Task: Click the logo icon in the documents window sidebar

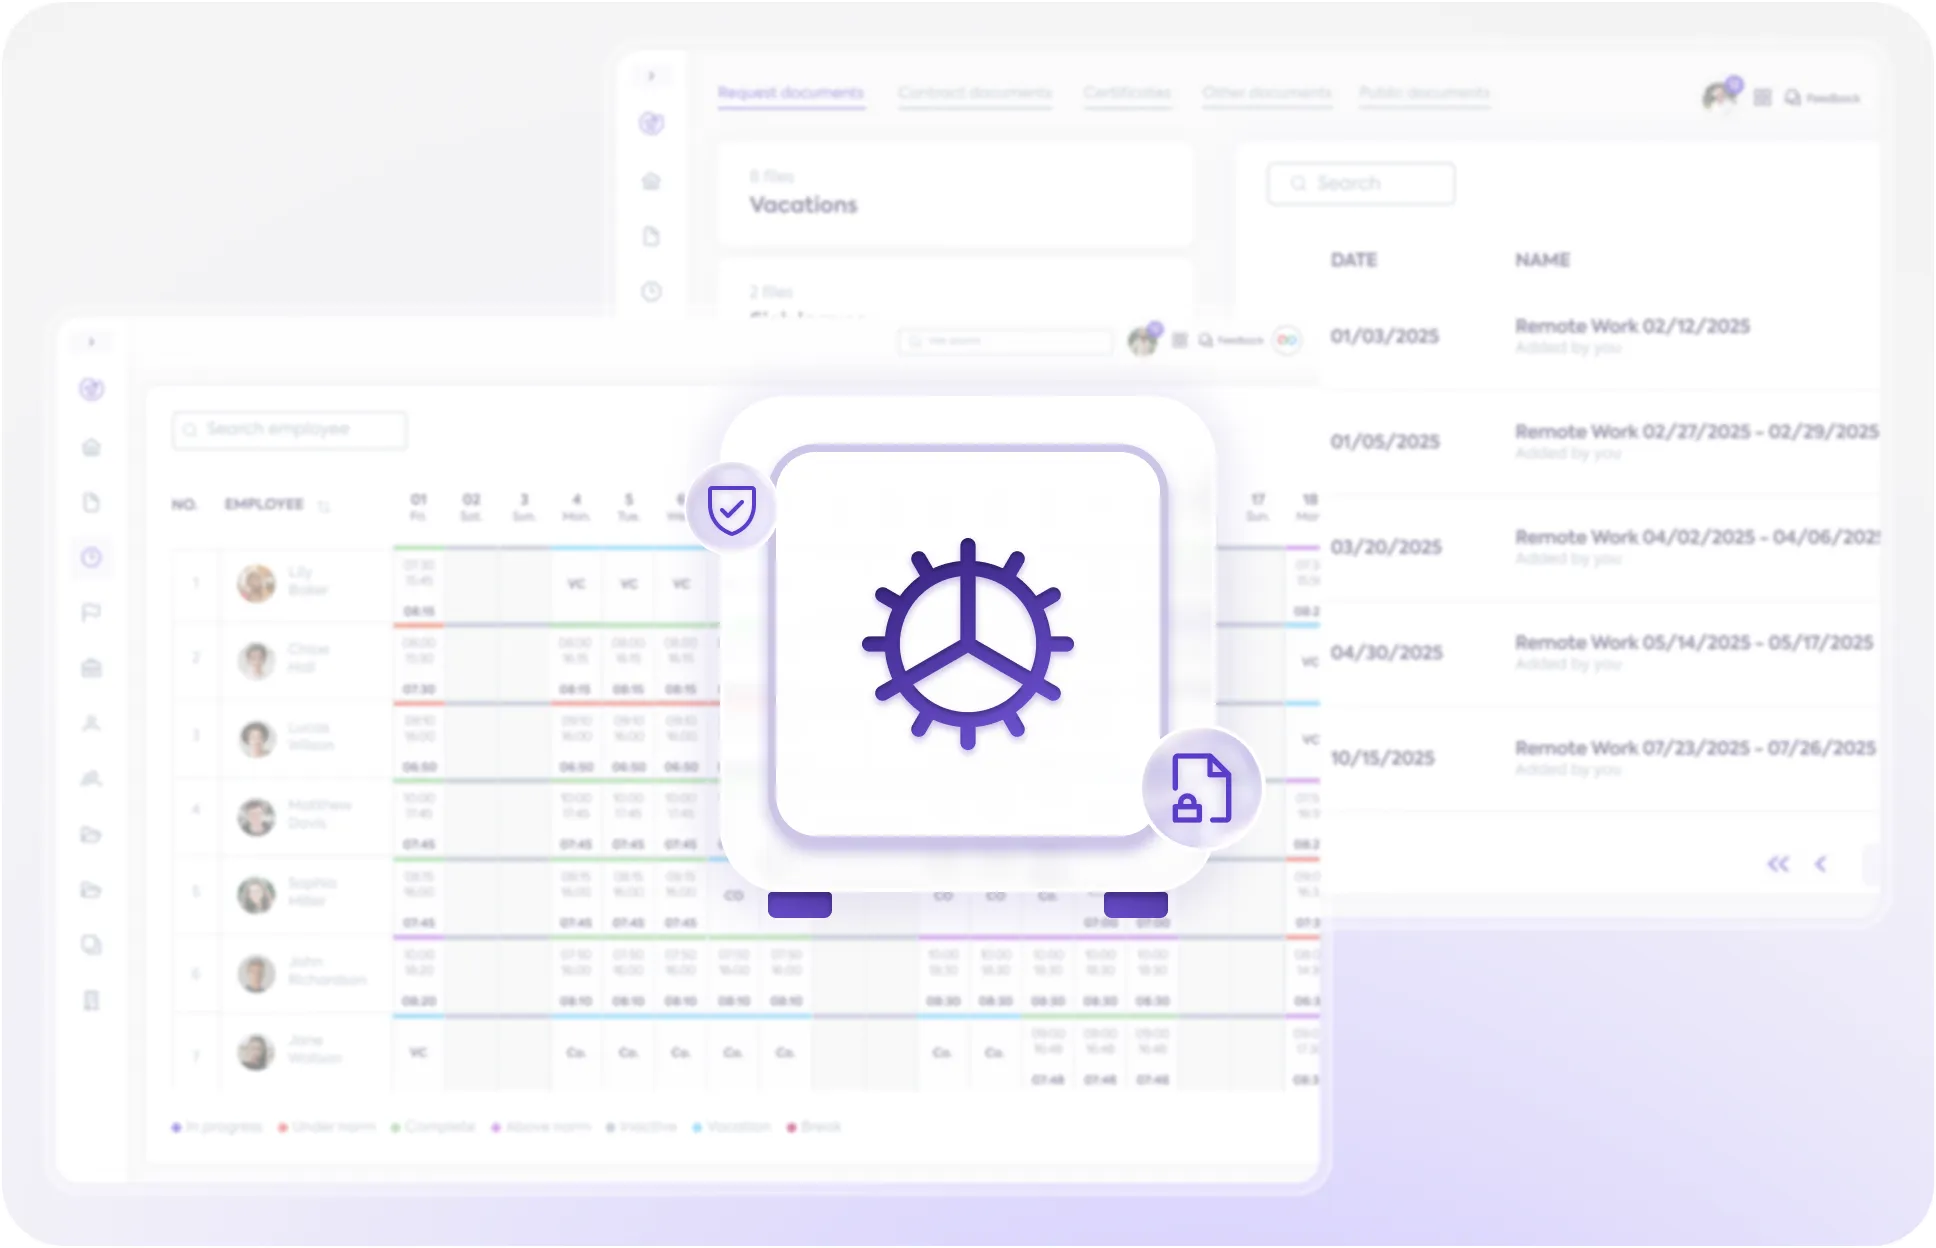Action: pyautogui.click(x=651, y=123)
